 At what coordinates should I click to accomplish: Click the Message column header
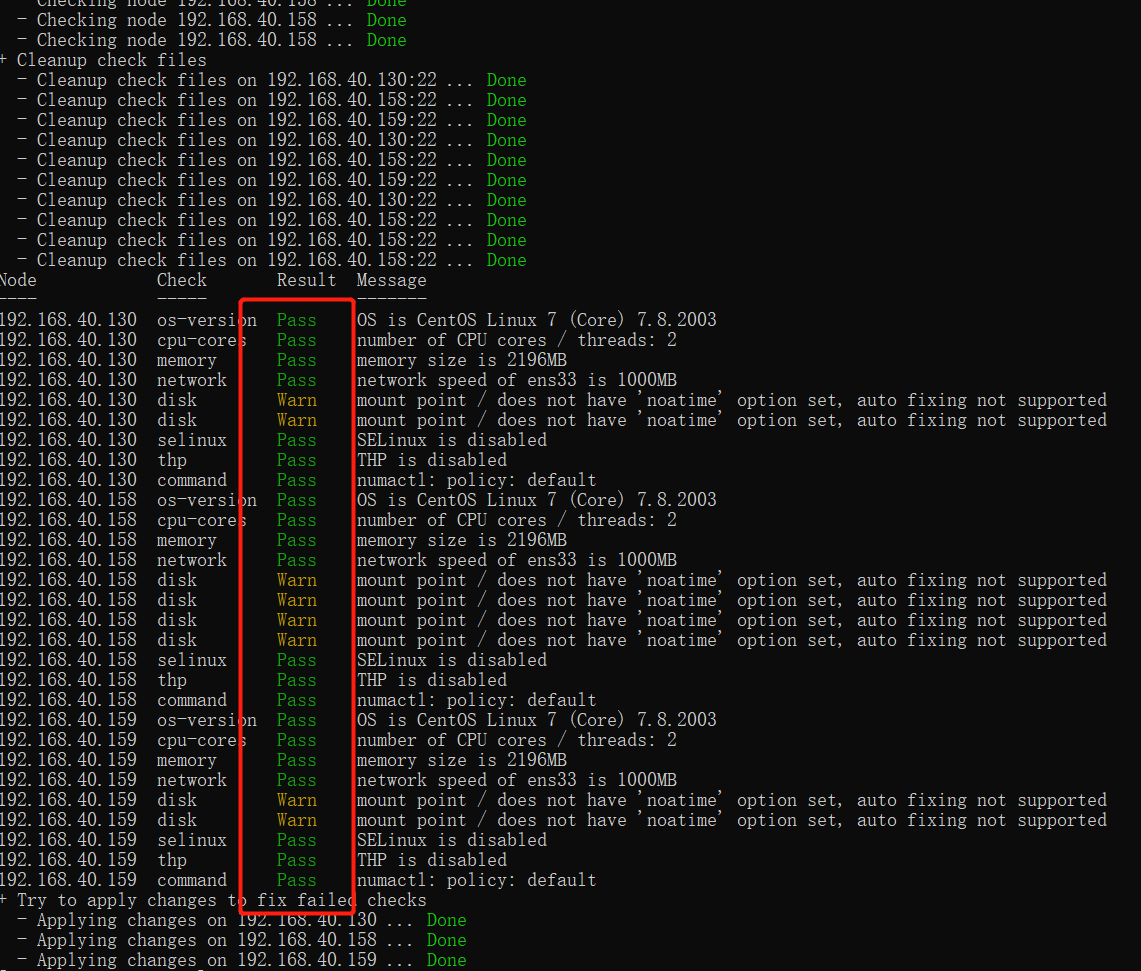pyautogui.click(x=390, y=280)
